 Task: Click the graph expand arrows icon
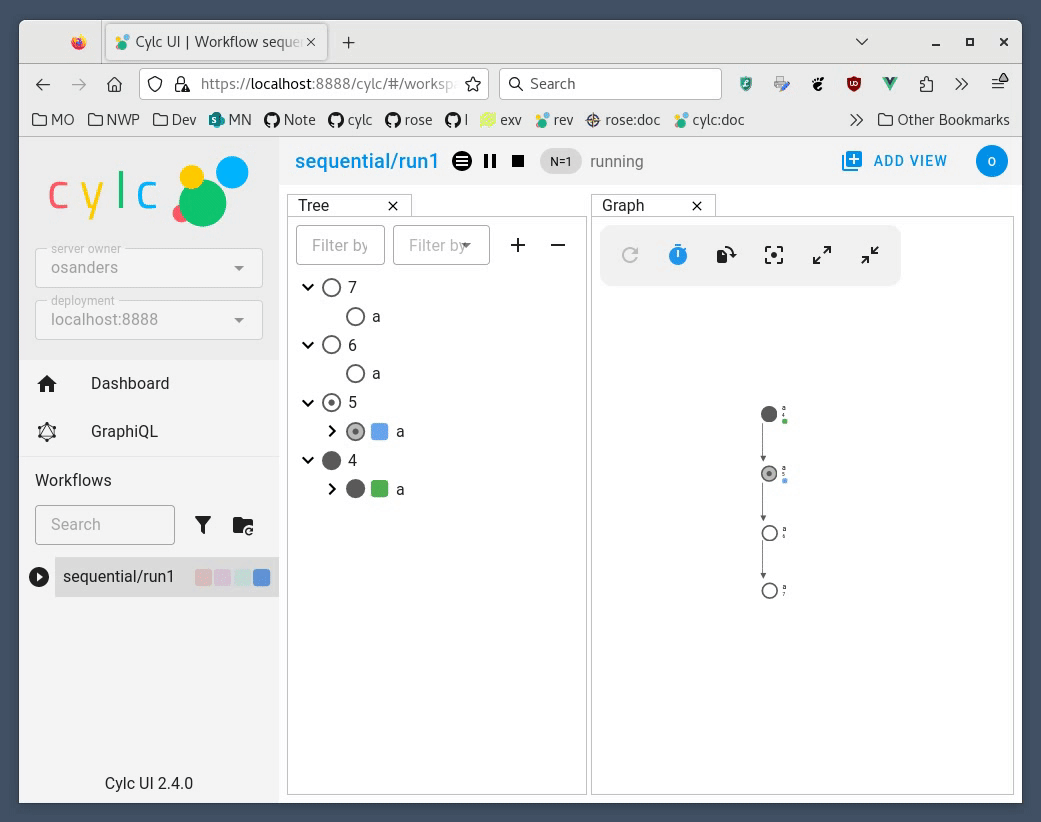[822, 255]
